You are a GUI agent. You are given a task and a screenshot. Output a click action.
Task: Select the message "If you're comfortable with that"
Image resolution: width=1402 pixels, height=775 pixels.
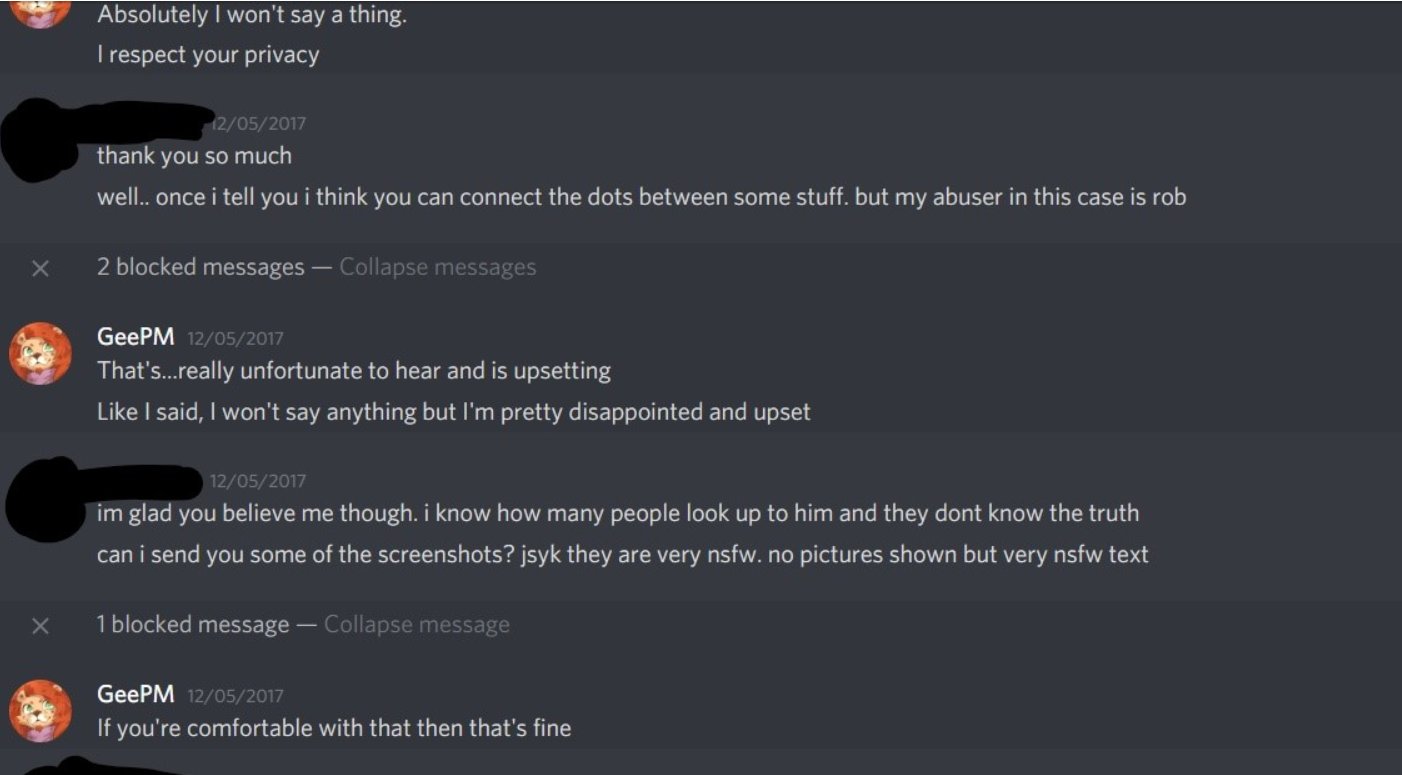click(x=334, y=728)
